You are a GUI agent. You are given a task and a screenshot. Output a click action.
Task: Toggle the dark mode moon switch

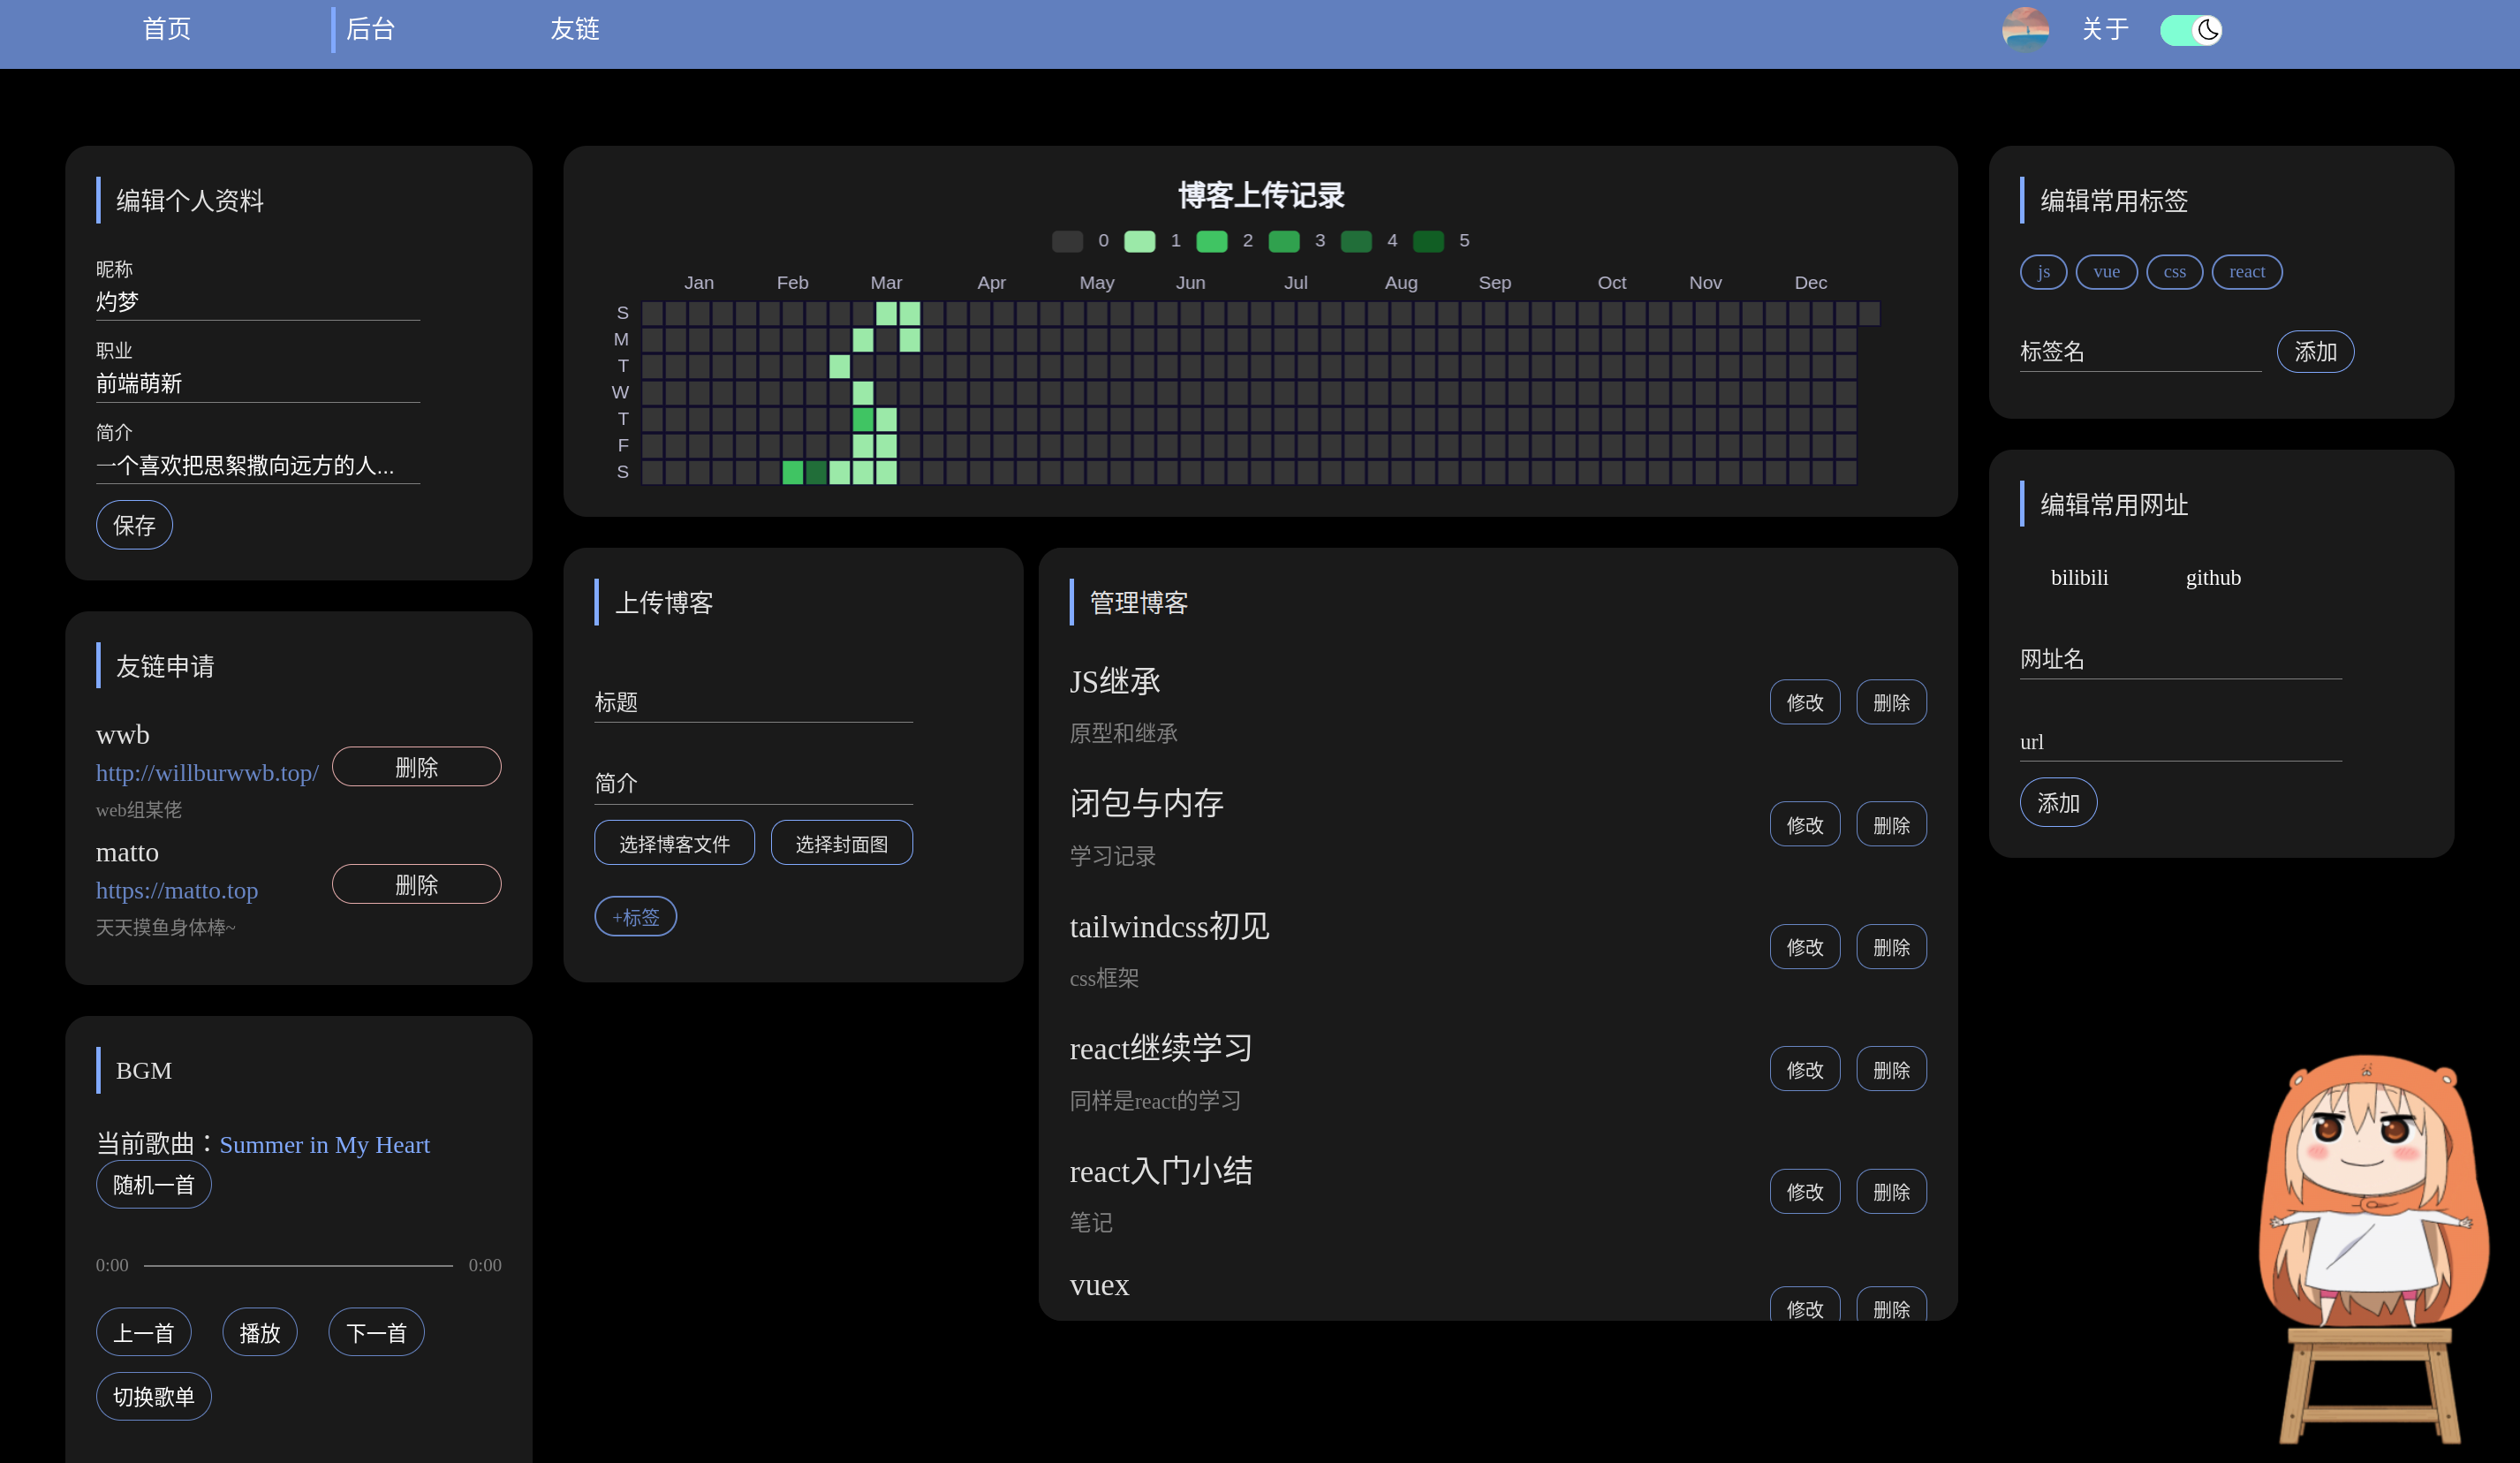click(x=2191, y=30)
